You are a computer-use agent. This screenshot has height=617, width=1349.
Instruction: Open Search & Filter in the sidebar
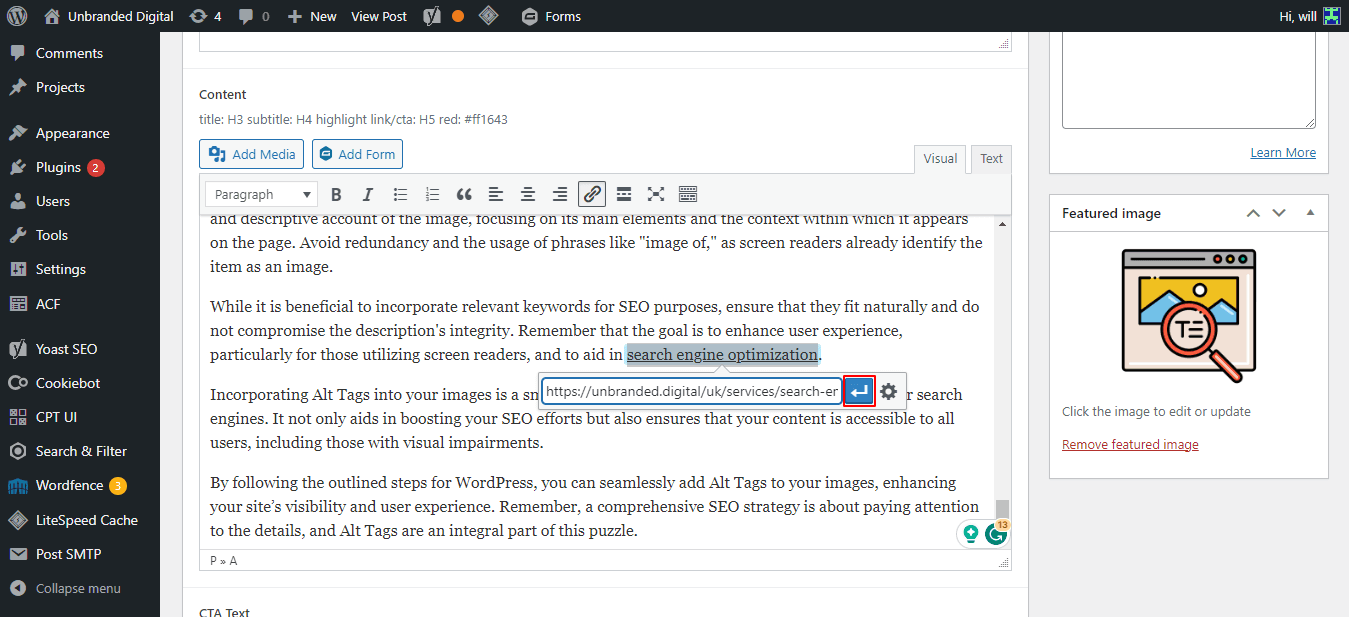pyautogui.click(x=81, y=451)
